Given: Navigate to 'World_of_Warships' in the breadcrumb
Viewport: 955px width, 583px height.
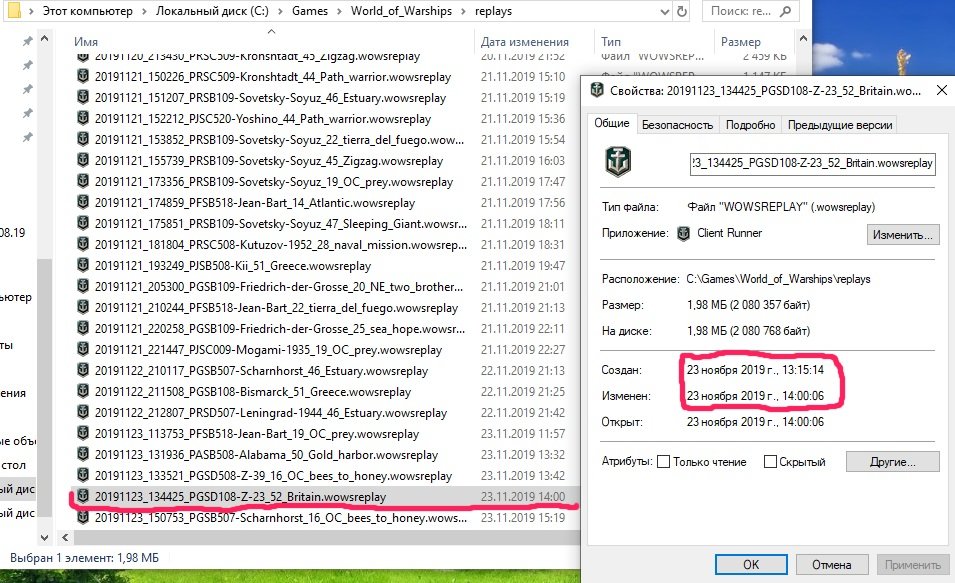Looking at the screenshot, I should (401, 11).
